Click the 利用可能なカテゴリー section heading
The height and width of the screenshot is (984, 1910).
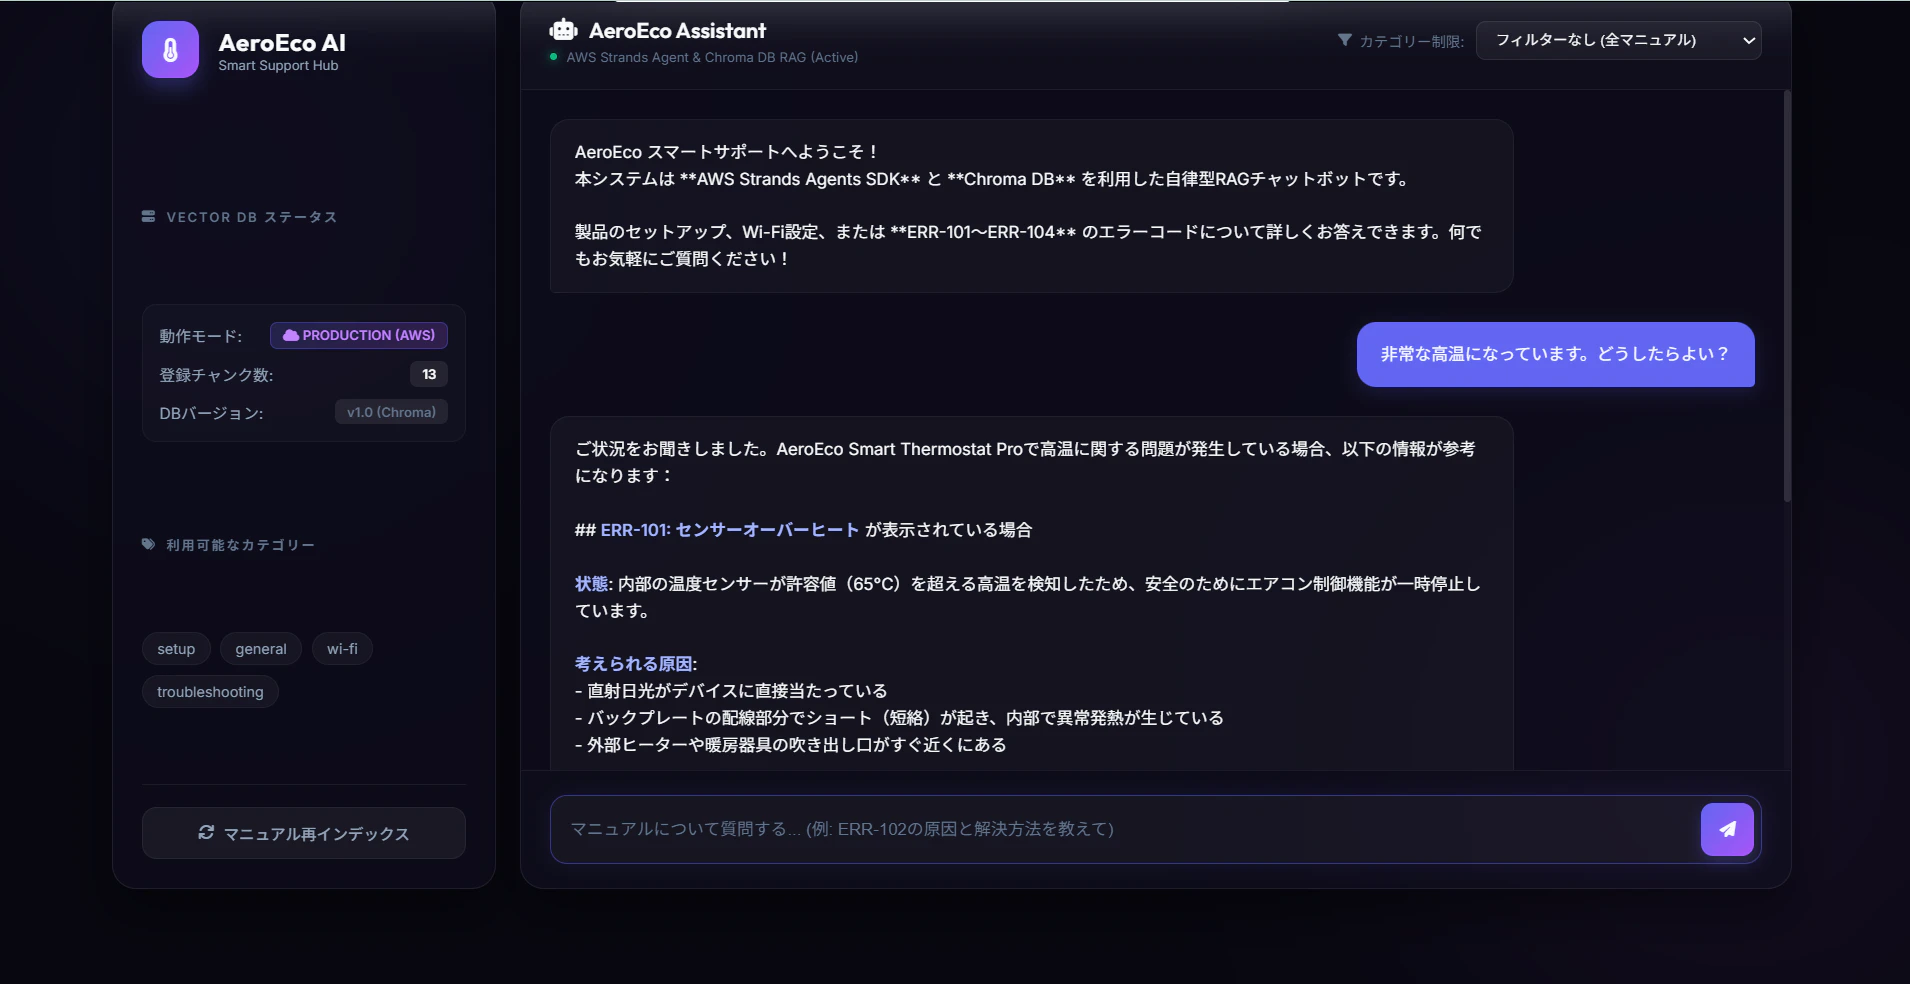click(x=240, y=545)
